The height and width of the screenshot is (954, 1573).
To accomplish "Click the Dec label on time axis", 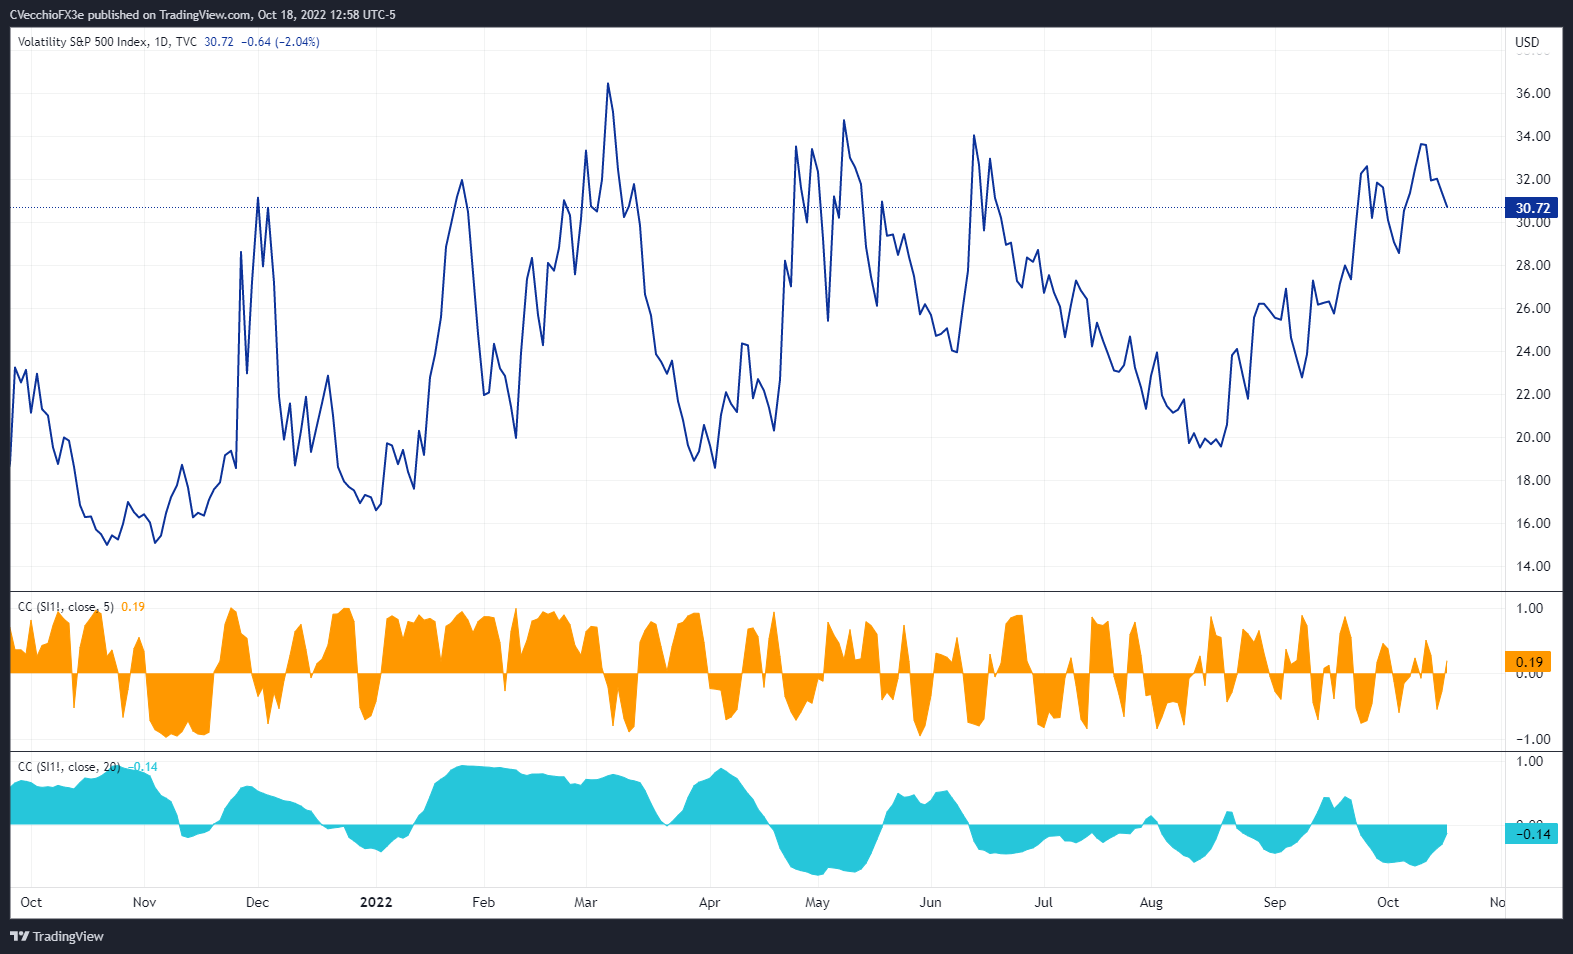I will coord(257,902).
